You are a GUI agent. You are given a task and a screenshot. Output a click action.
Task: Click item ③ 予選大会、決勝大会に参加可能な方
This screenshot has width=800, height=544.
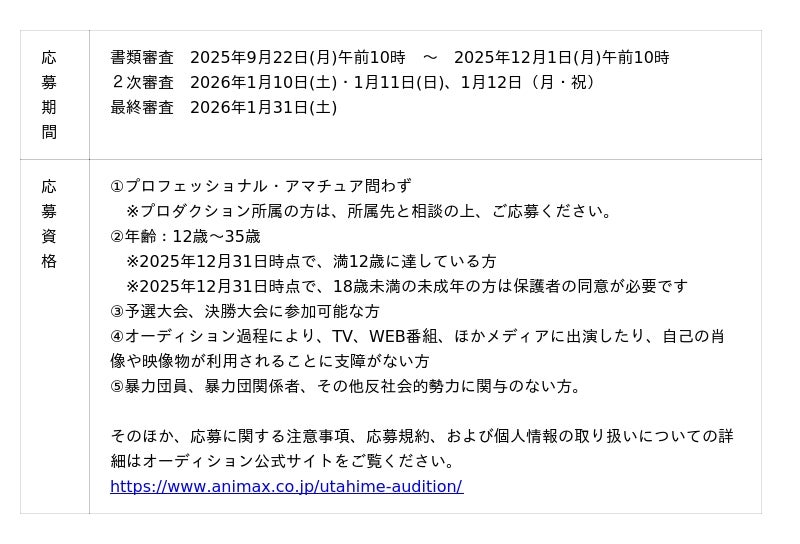[x=245, y=311]
